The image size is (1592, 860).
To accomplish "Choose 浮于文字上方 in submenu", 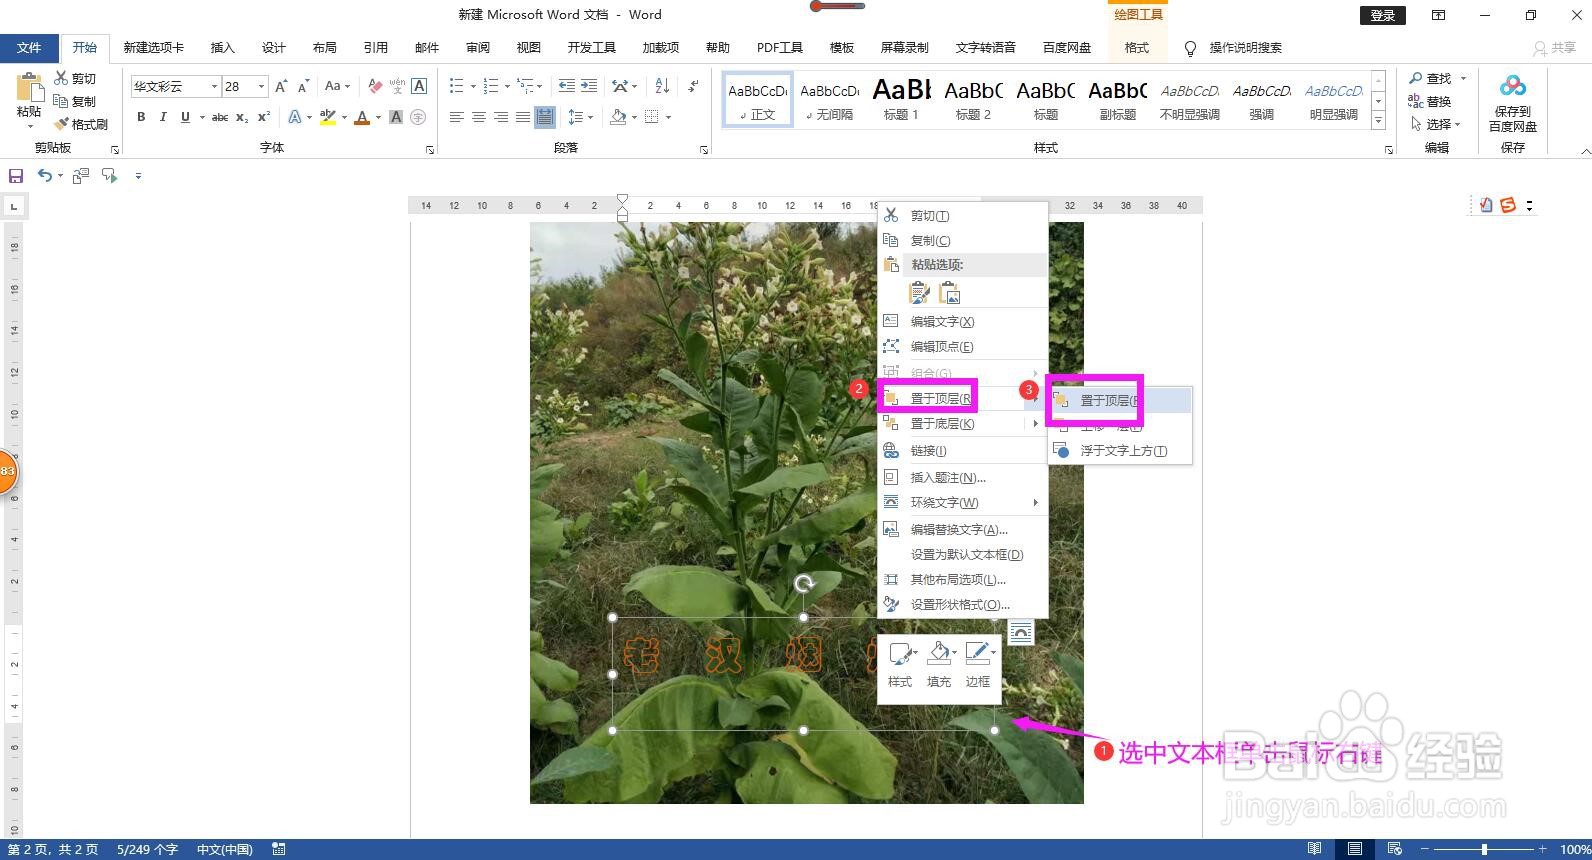I will [1120, 451].
